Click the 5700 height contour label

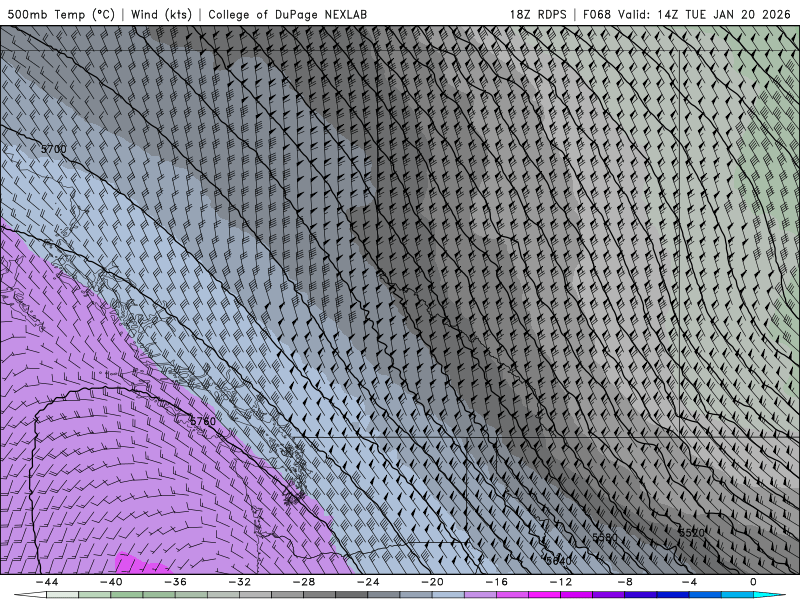click(x=54, y=149)
